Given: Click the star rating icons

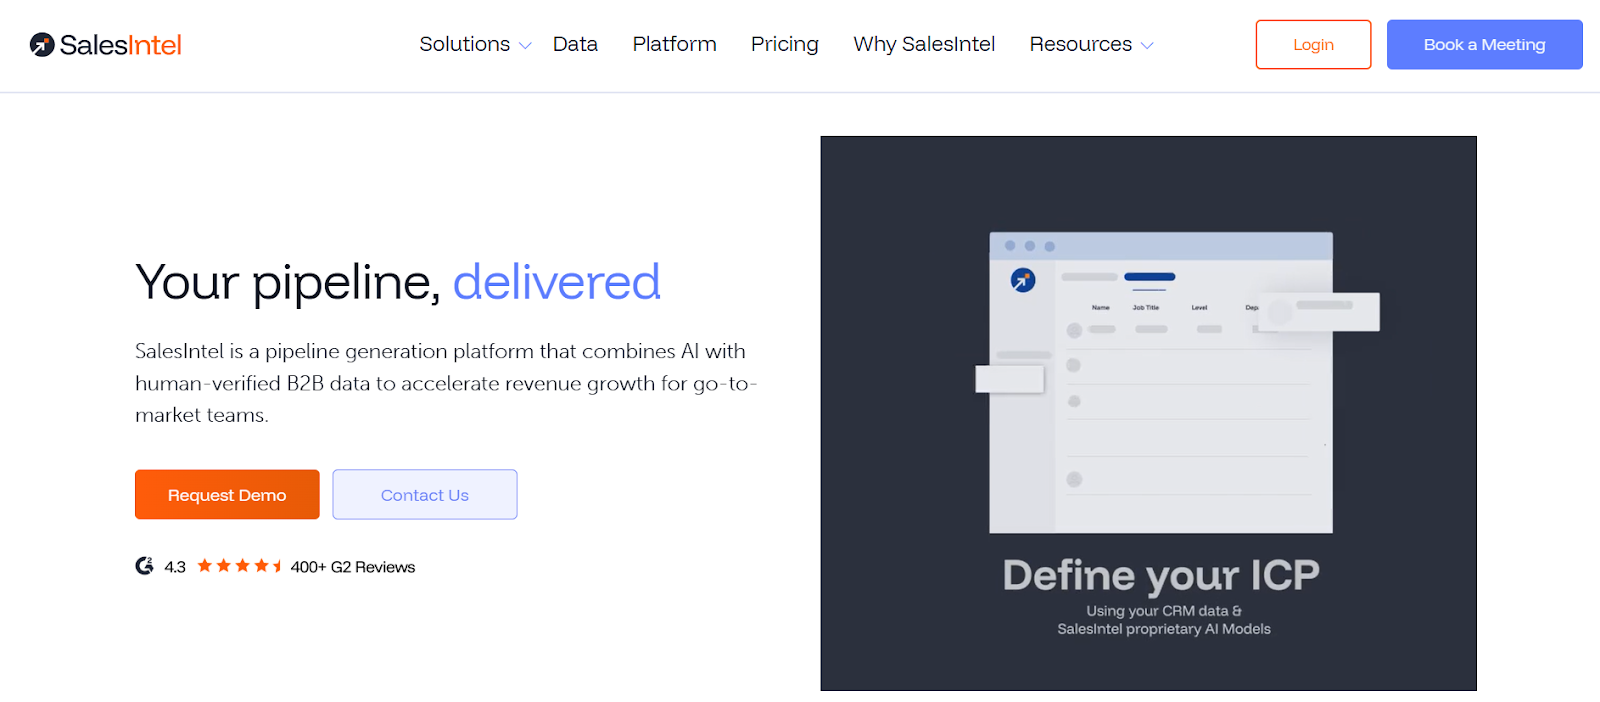Looking at the screenshot, I should pos(239,566).
